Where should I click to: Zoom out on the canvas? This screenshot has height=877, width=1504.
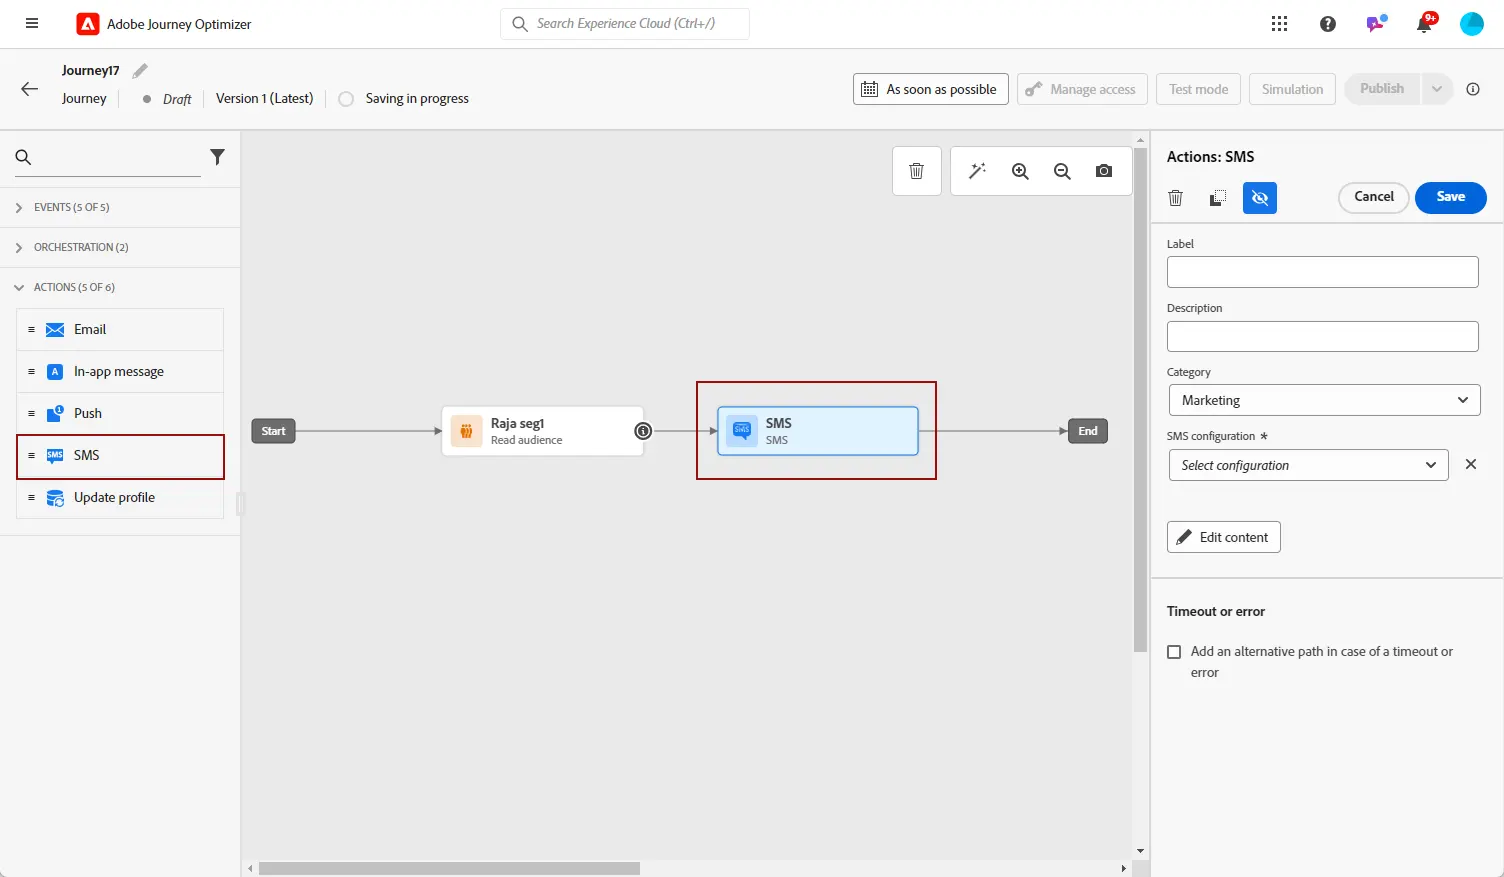[x=1062, y=171]
